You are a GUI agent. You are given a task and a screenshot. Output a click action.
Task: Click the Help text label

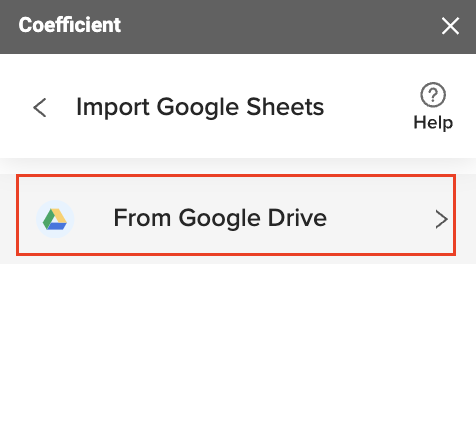433,122
